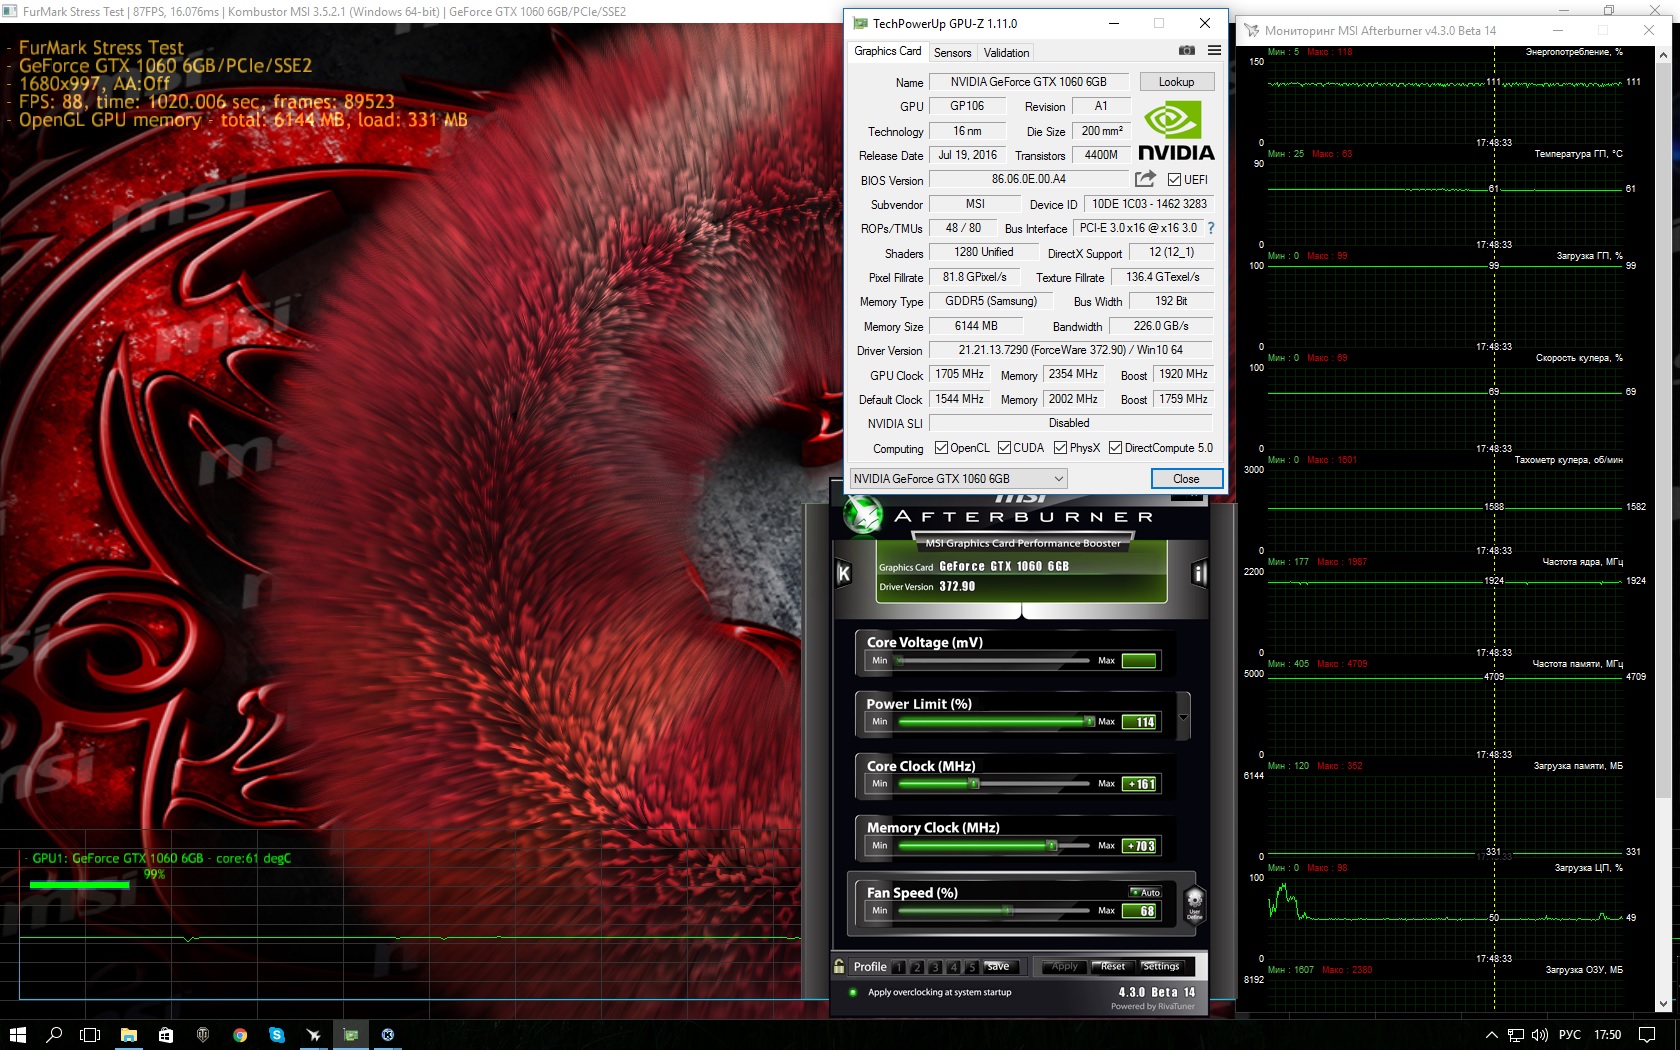The height and width of the screenshot is (1050, 1680).
Task: Select Afterburner profile slot 5
Action: click(971, 967)
